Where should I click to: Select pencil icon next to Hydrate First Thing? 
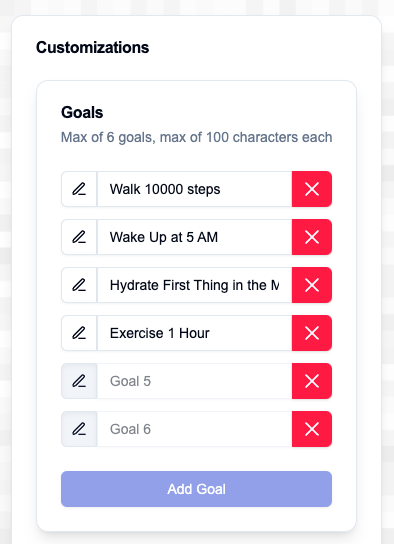(x=79, y=285)
